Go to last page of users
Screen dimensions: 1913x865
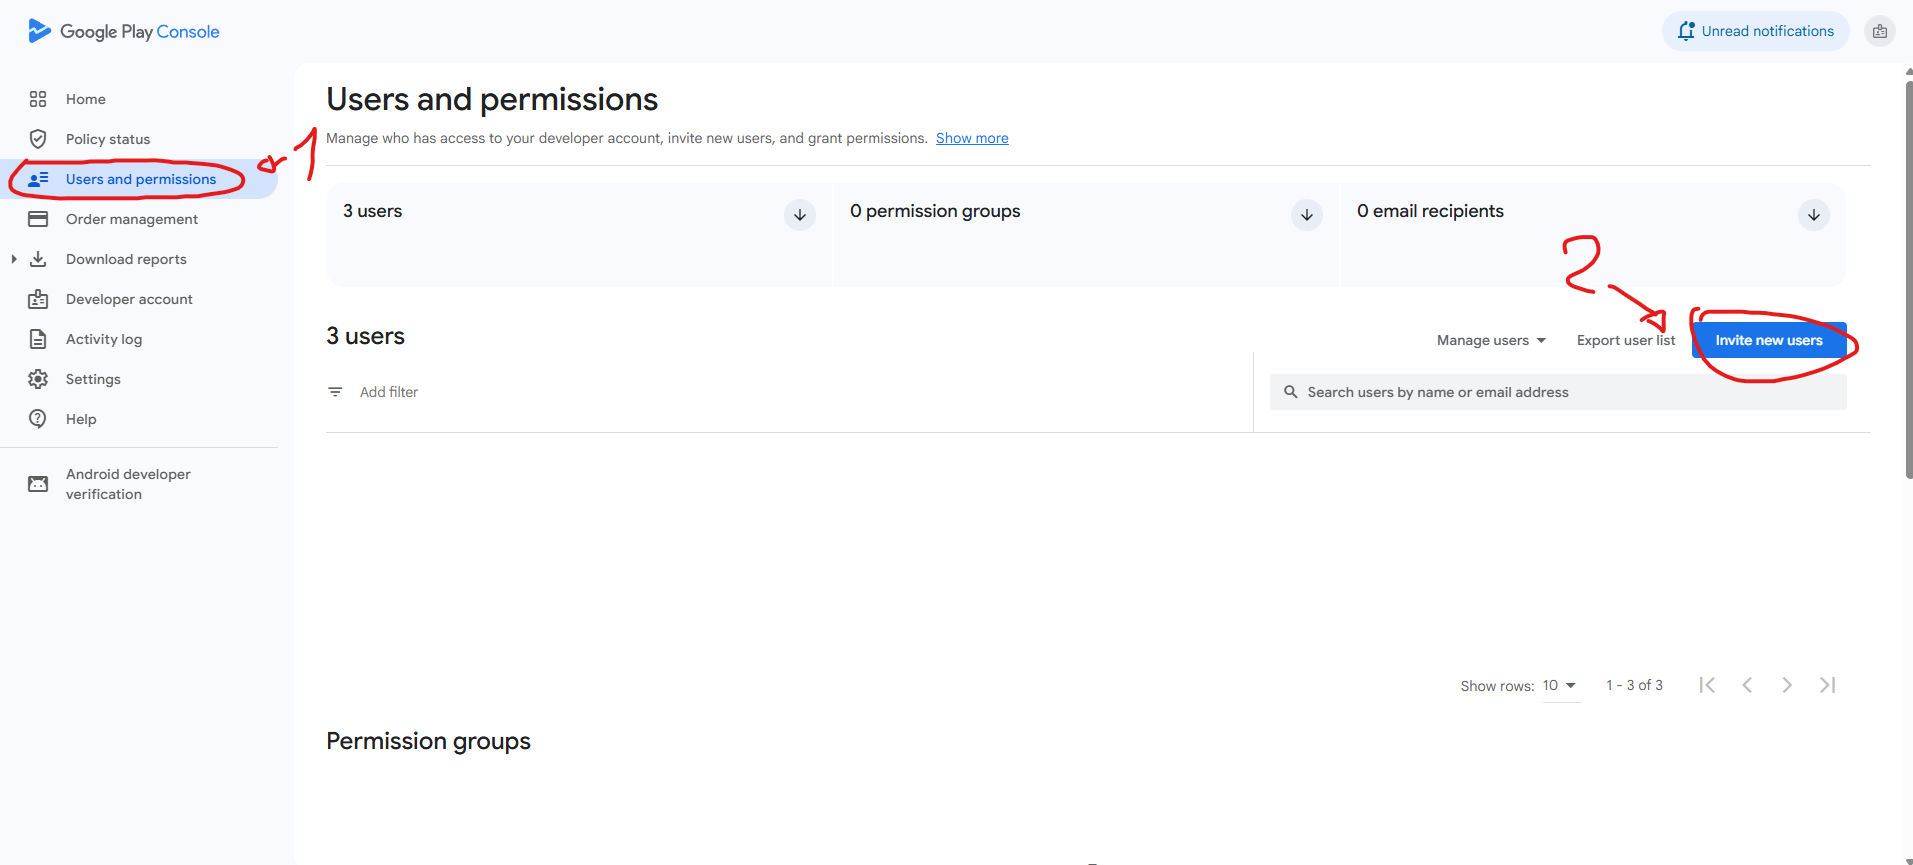[1827, 685]
